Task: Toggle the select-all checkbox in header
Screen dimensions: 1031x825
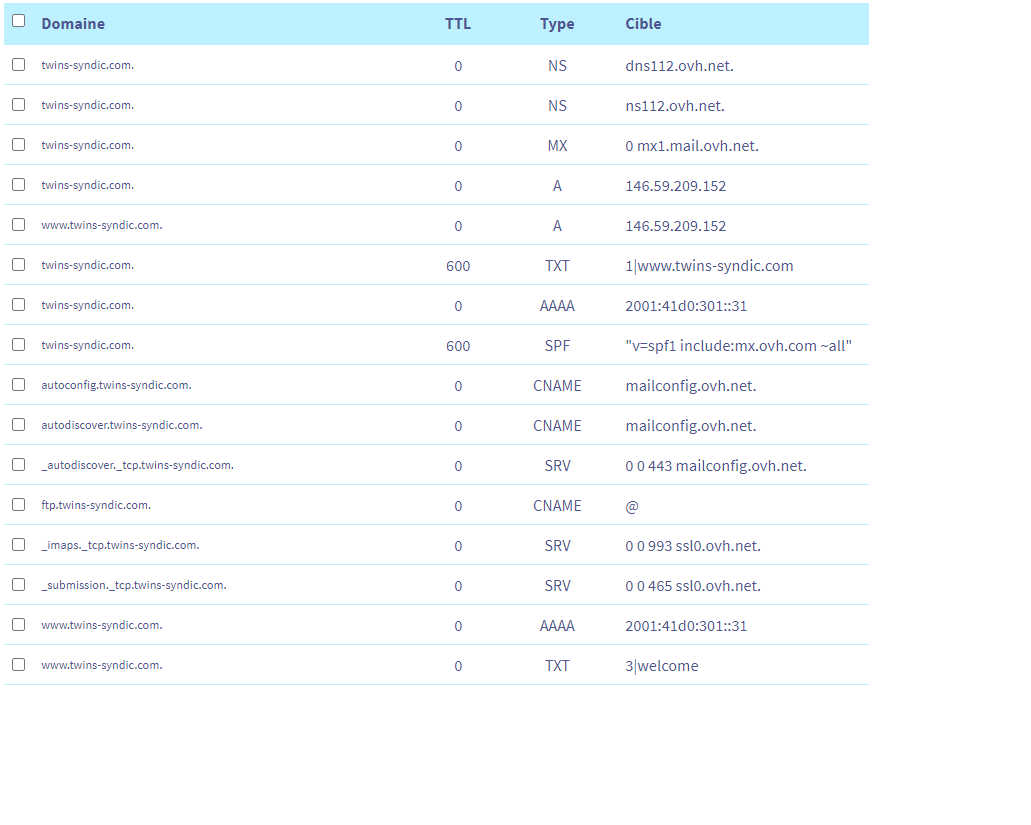Action: point(18,21)
